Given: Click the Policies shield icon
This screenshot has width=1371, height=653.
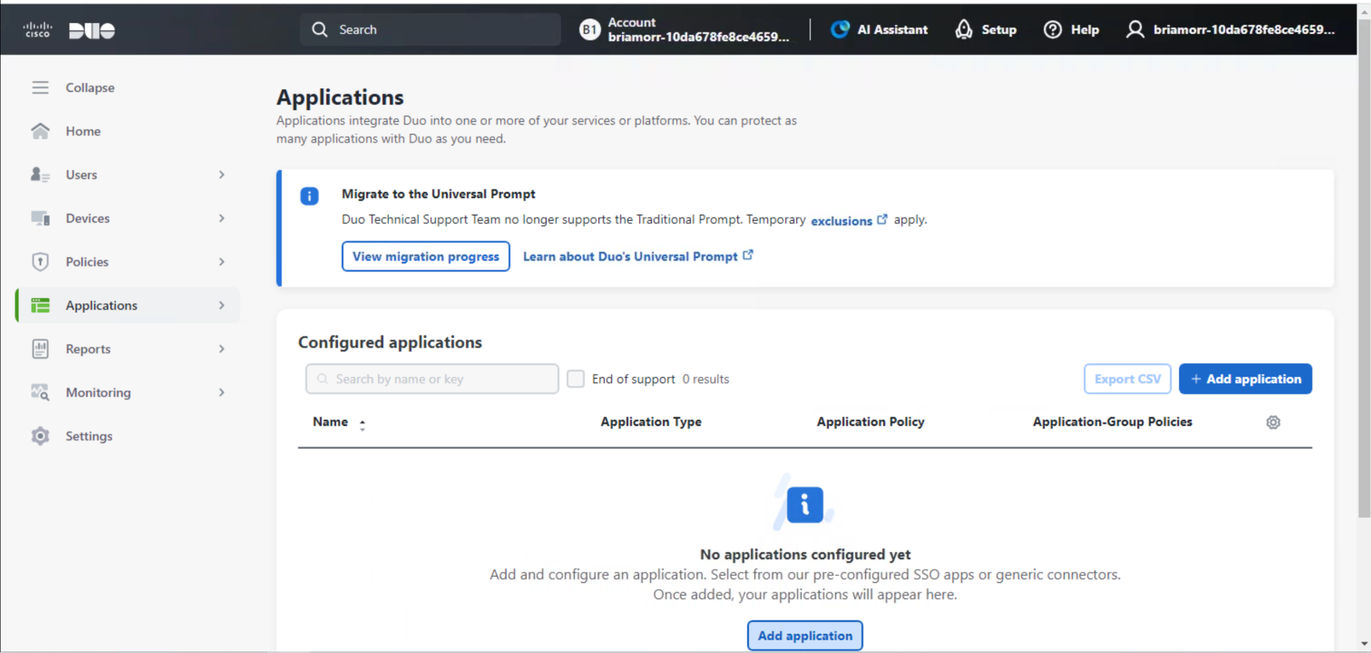Looking at the screenshot, I should point(39,261).
